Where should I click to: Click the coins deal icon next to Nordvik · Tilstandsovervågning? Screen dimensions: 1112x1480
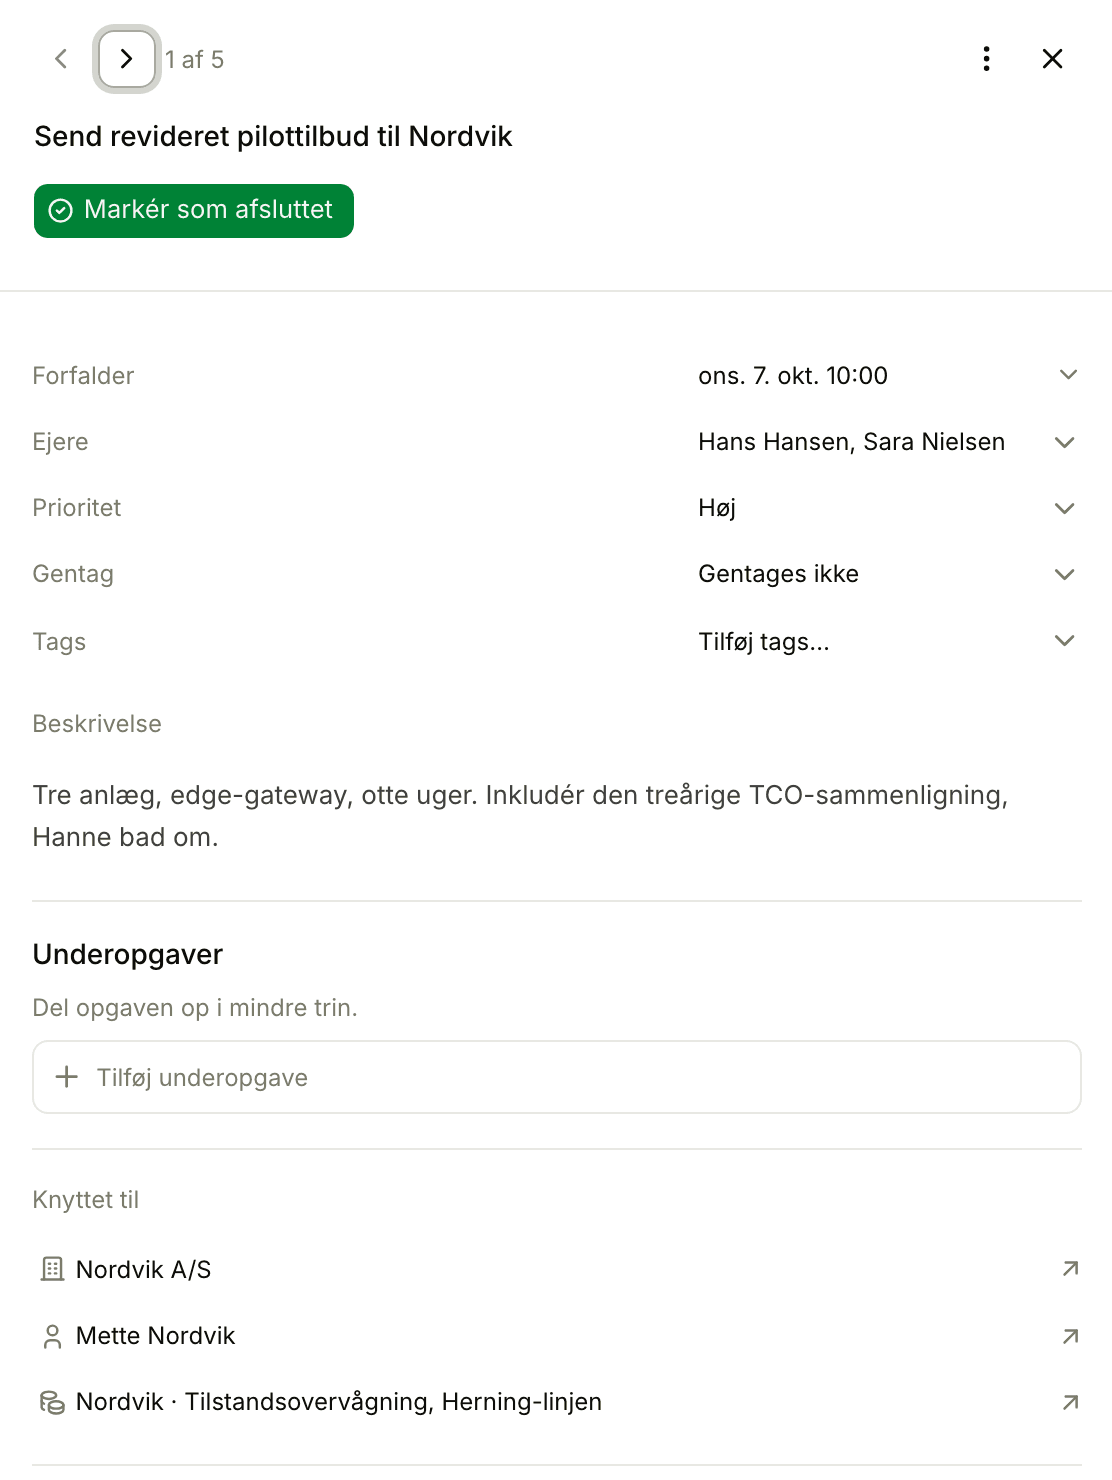click(52, 1403)
